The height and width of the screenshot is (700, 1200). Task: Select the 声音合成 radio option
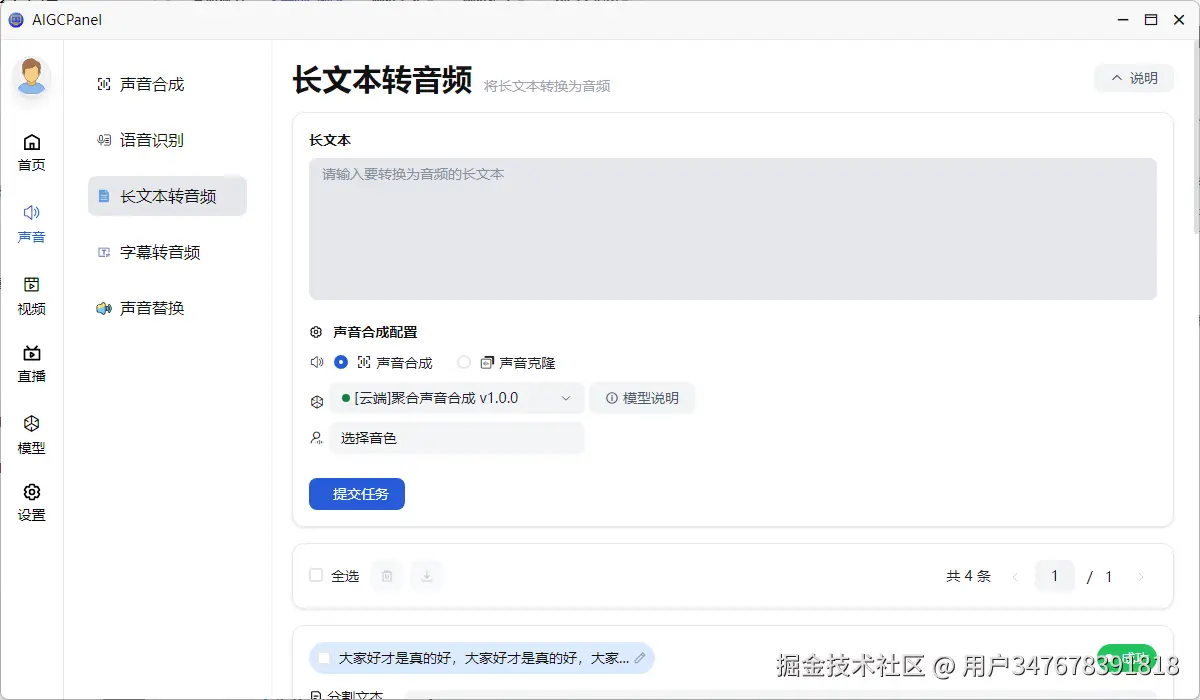tap(341, 362)
